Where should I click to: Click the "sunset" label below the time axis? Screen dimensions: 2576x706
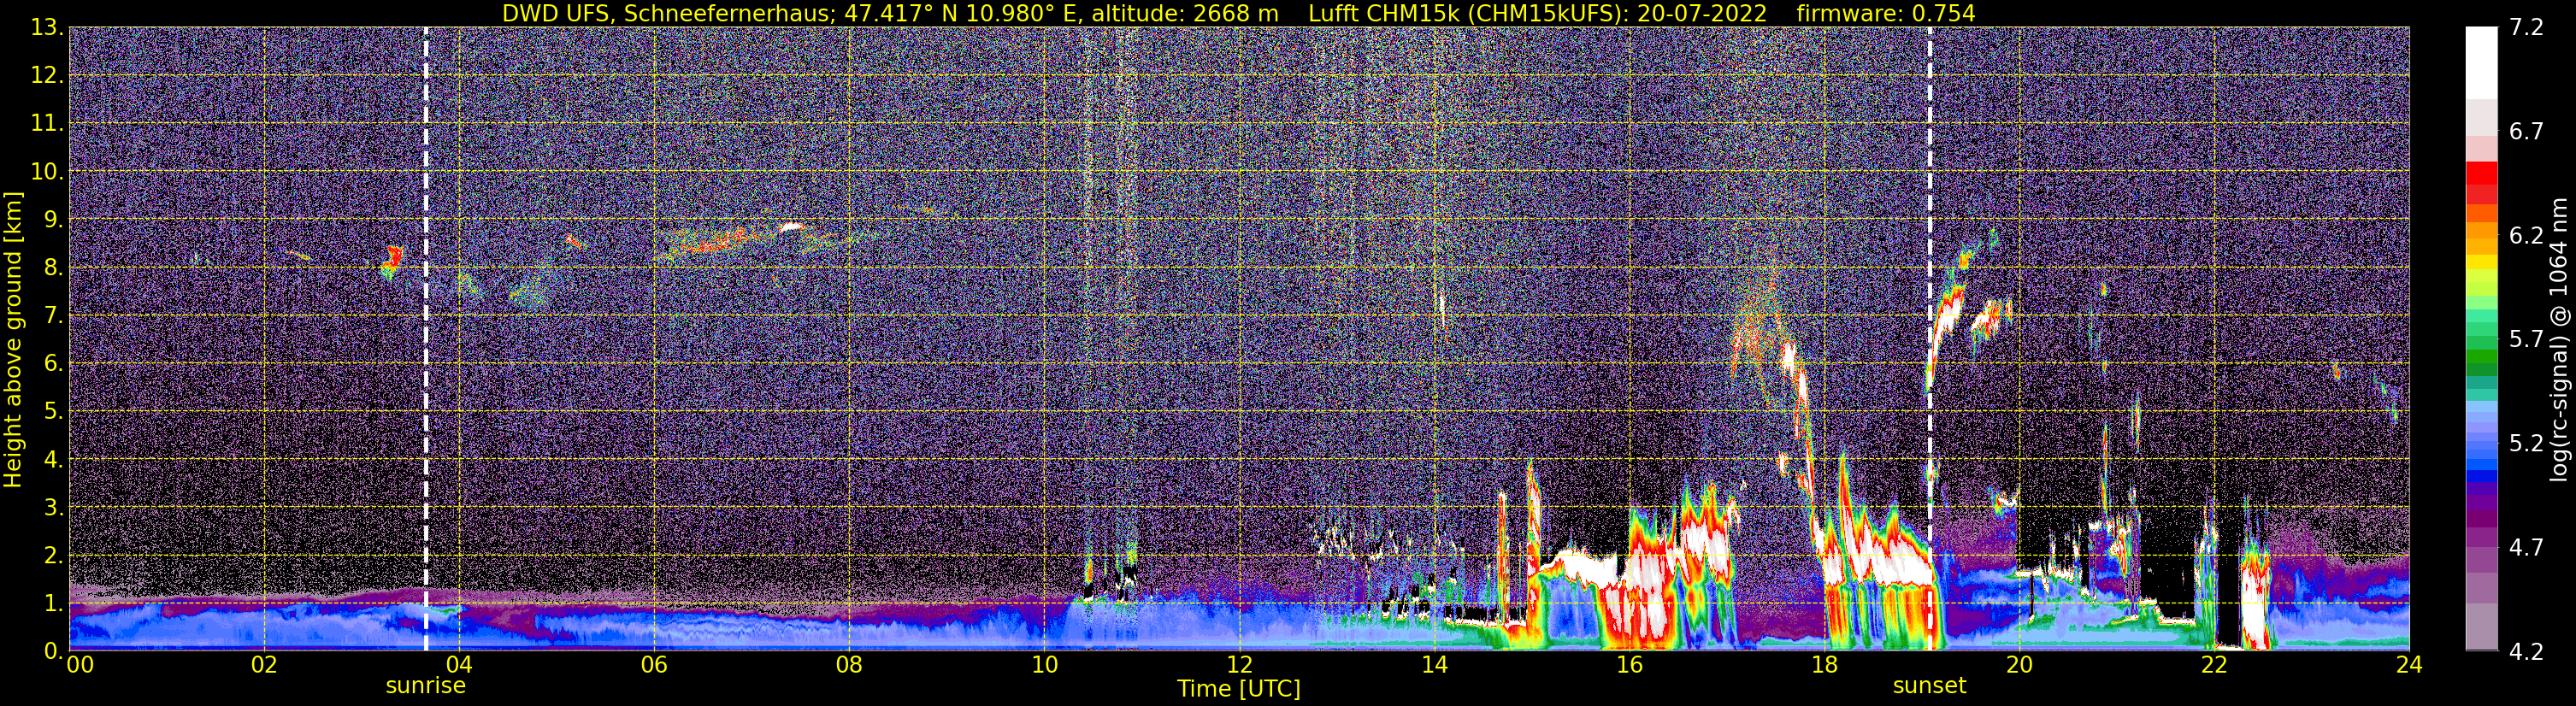pos(1929,686)
